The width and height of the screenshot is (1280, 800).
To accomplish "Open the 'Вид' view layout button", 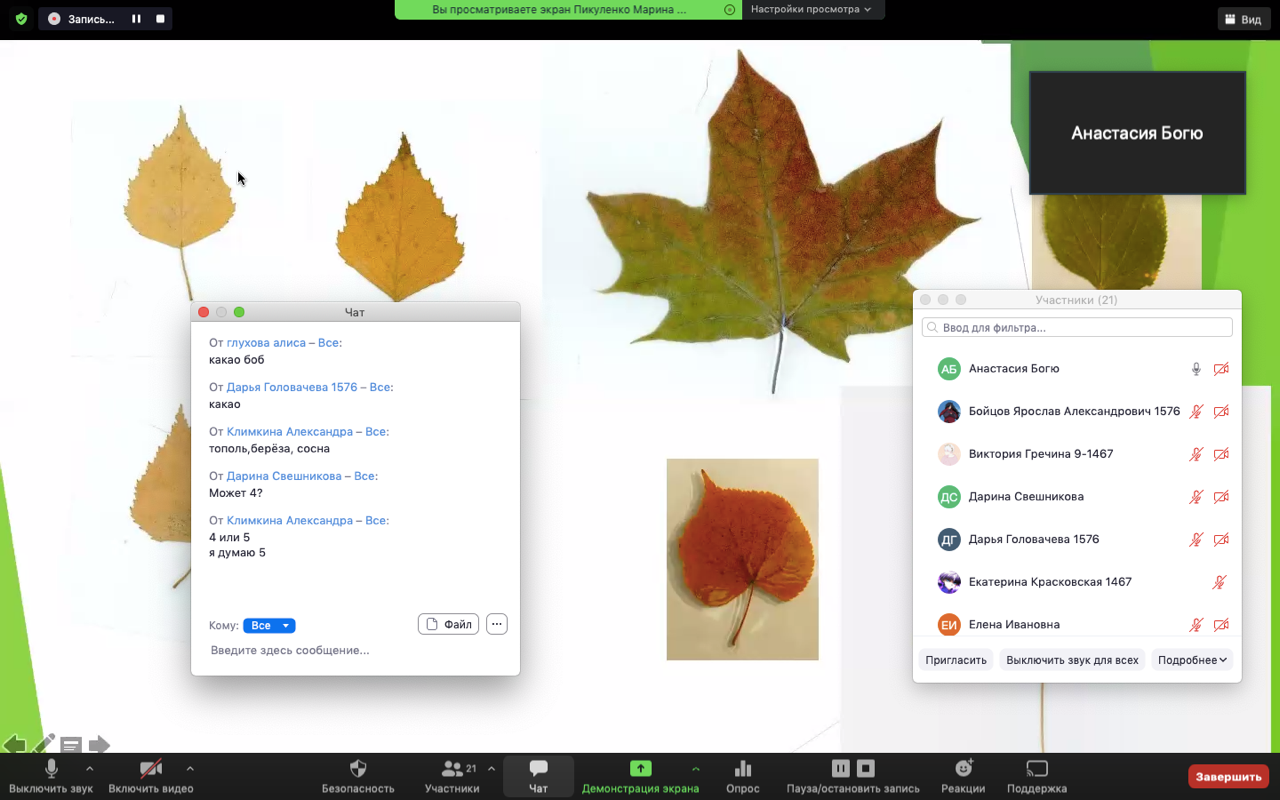I will [x=1242, y=19].
